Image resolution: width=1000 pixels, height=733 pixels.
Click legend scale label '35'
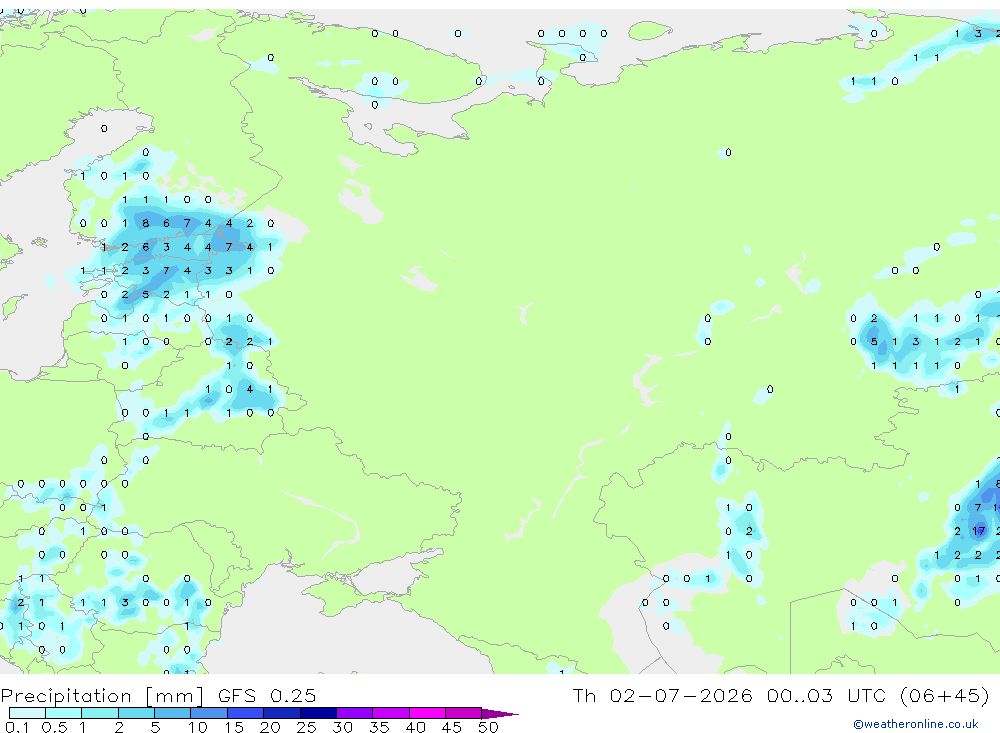tap(379, 727)
